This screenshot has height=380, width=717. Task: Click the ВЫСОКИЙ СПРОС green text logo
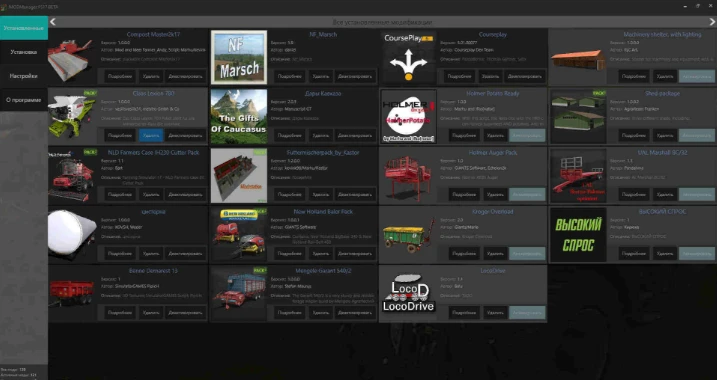[578, 234]
